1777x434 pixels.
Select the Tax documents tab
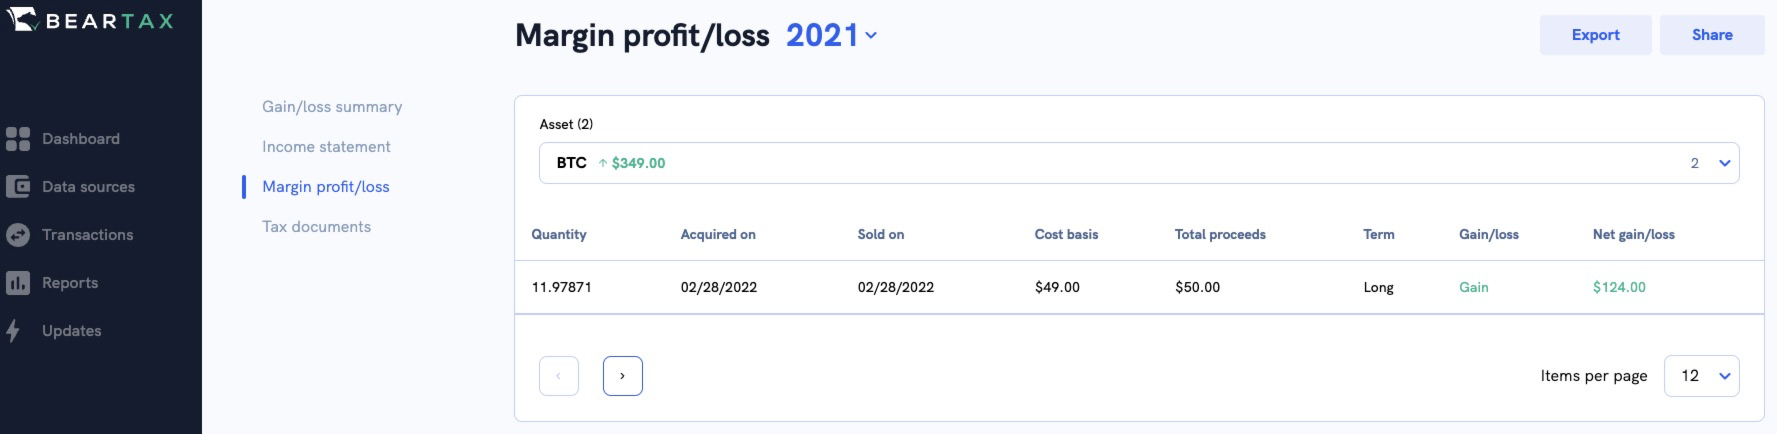[x=316, y=227]
